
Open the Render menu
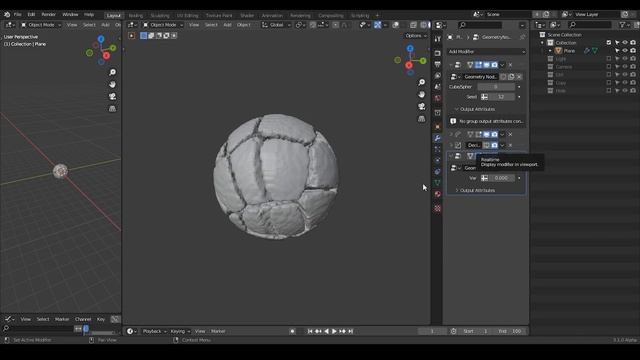49,14
